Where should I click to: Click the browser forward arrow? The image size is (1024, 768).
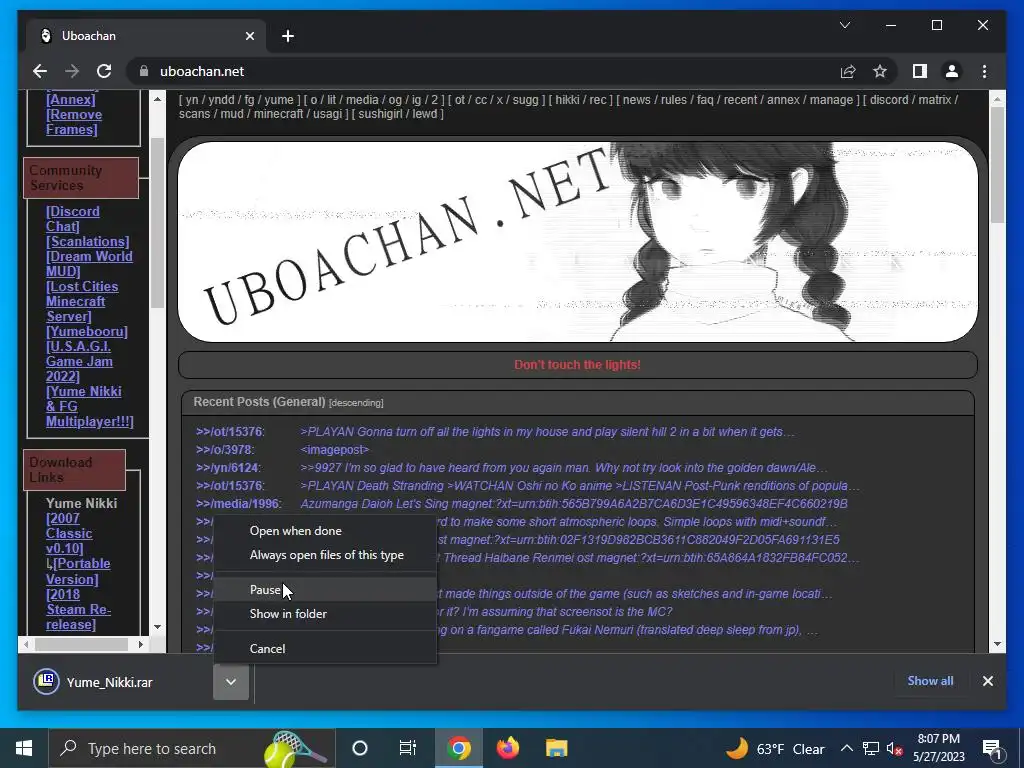point(72,71)
